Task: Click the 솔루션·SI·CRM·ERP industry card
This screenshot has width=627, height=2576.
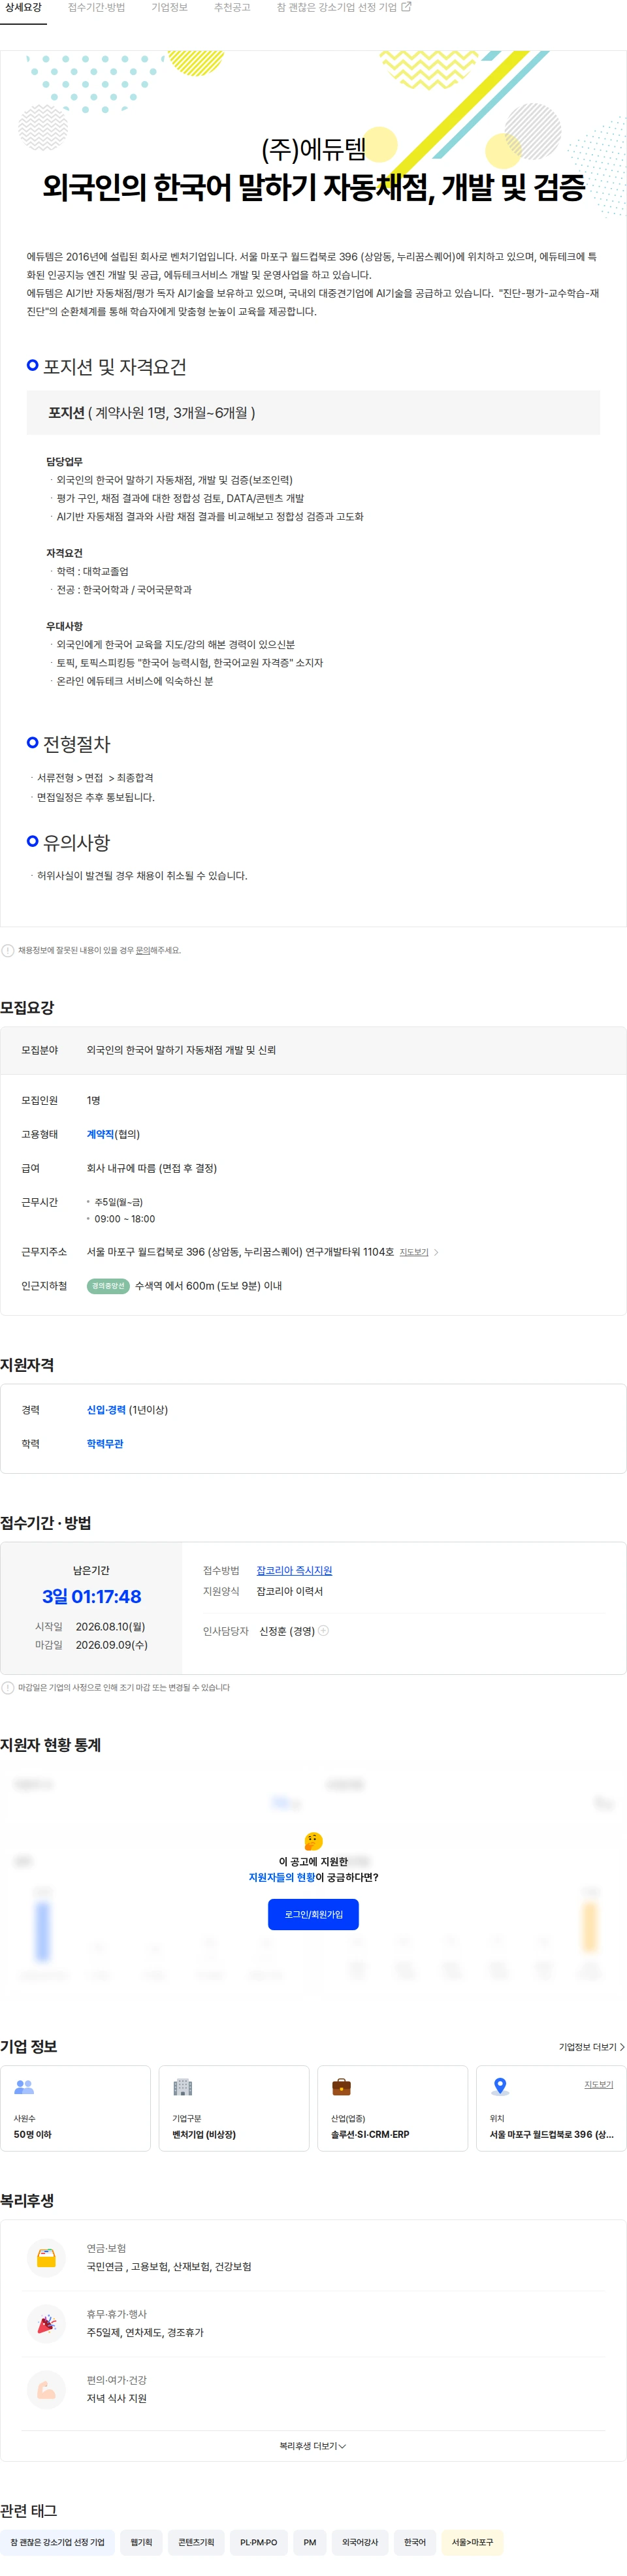Action: pos(392,2108)
